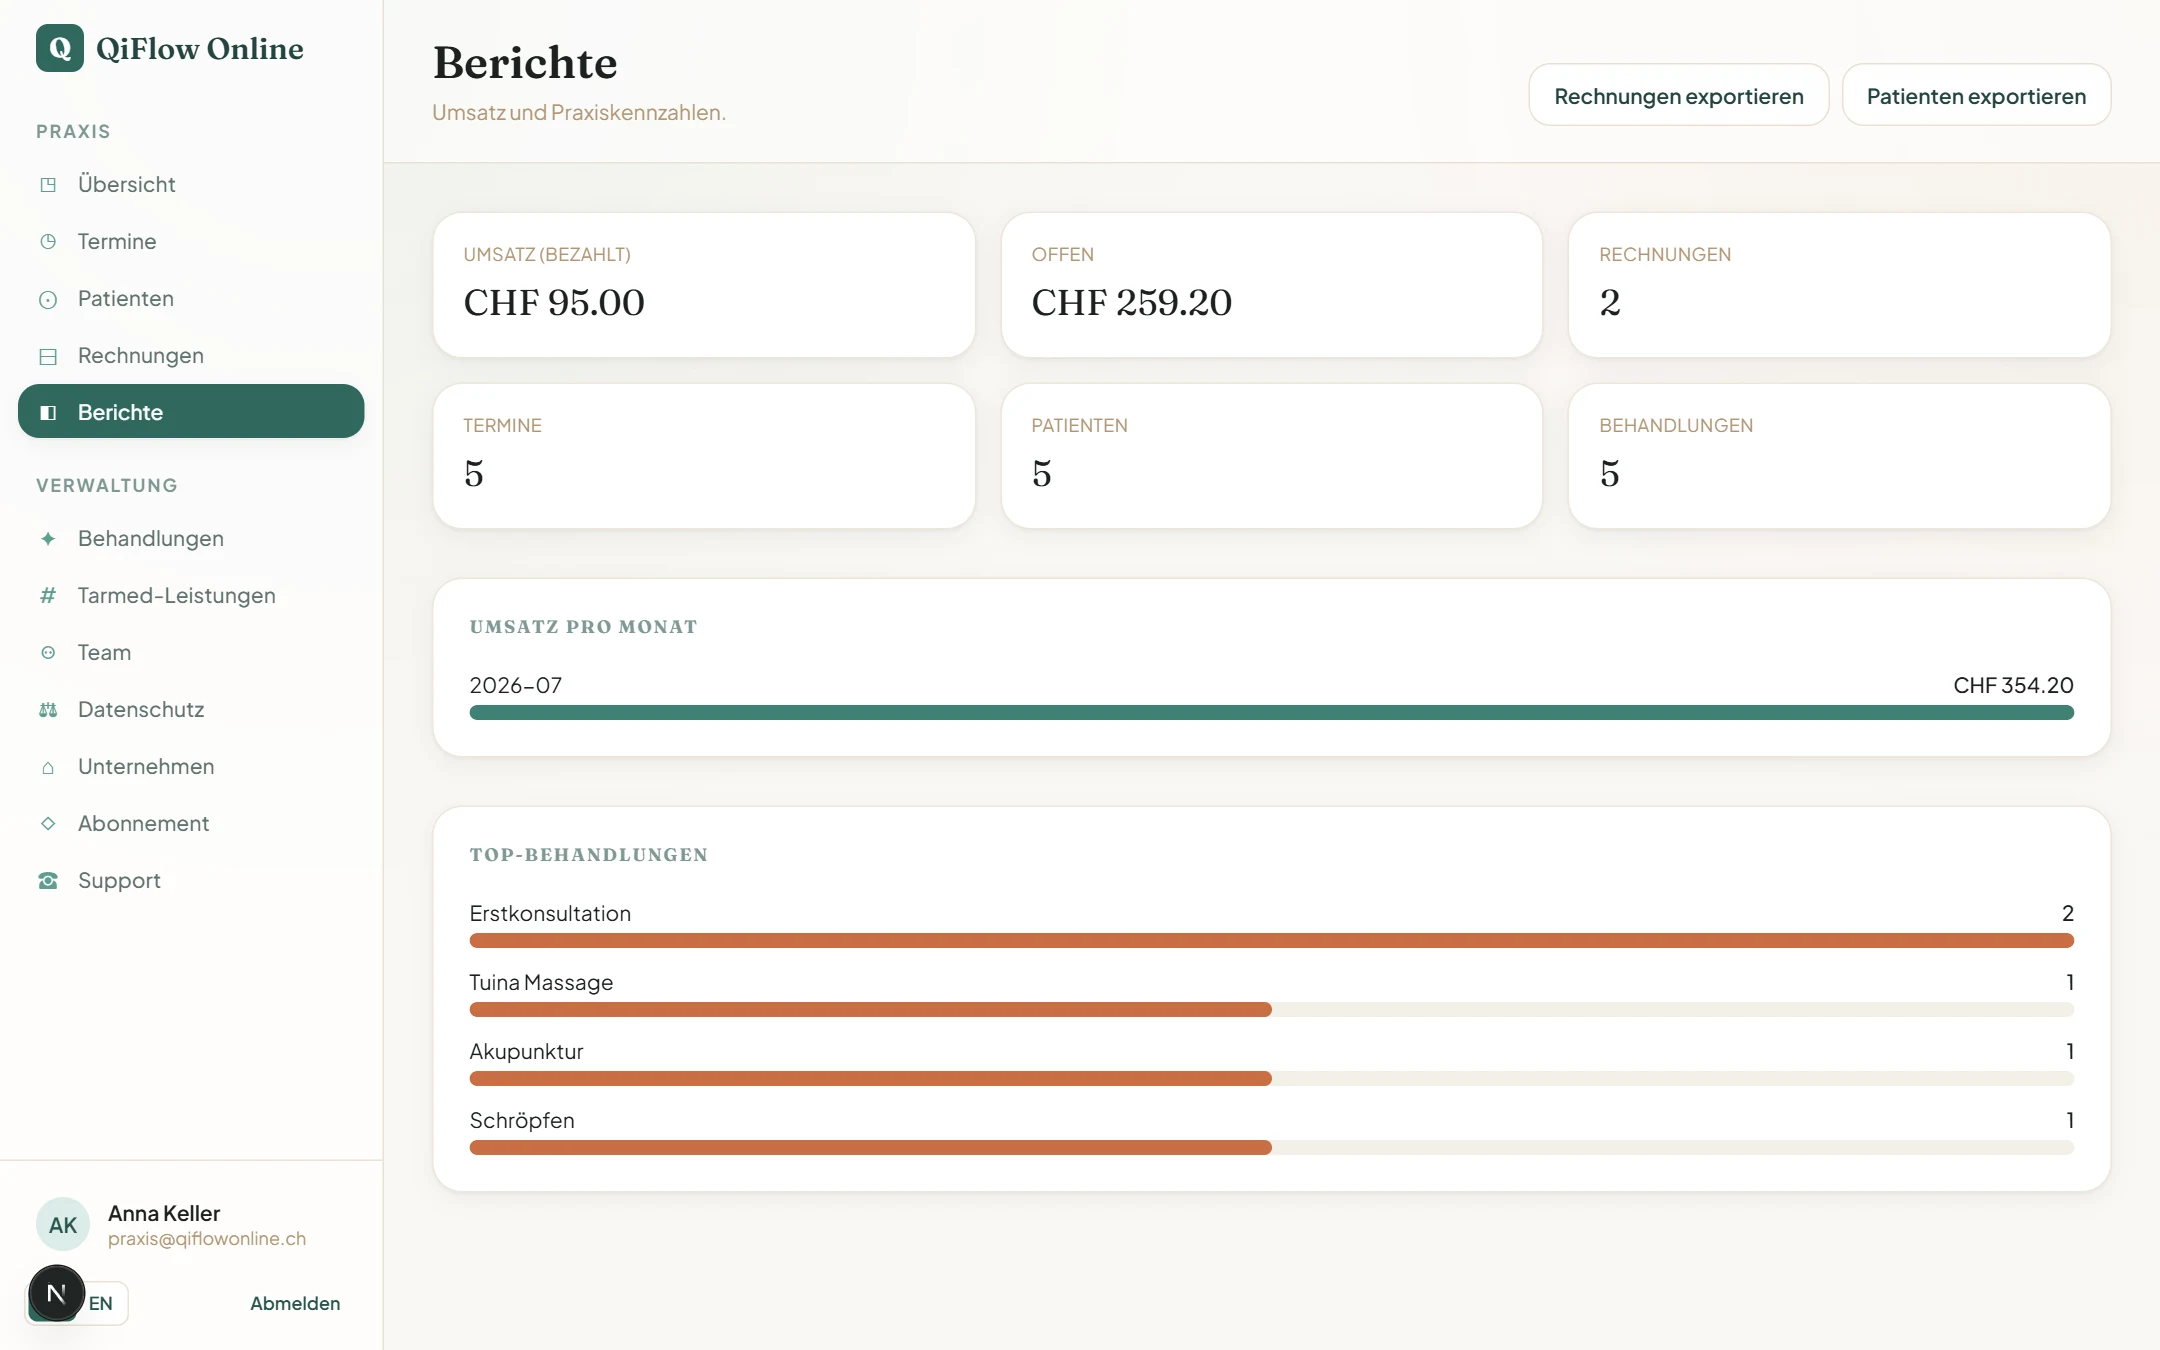Go to Team in the sidebar
The width and height of the screenshot is (2160, 1350).
click(x=191, y=652)
